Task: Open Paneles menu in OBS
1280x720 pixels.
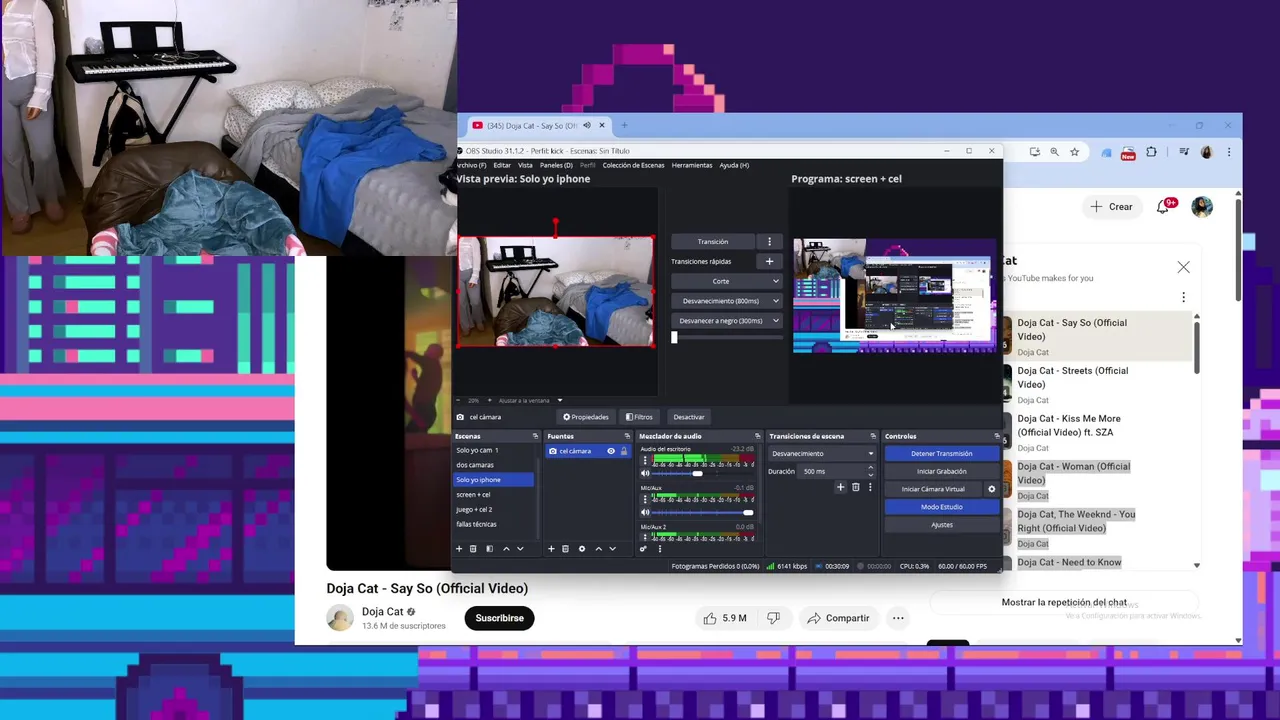Action: pyautogui.click(x=556, y=165)
